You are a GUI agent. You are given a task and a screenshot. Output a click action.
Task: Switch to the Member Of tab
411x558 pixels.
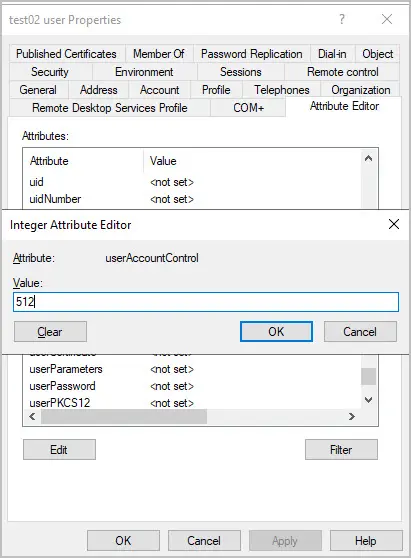[159, 54]
